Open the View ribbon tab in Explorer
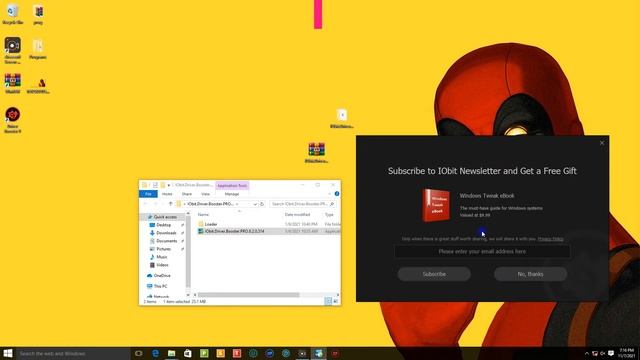This screenshot has width=640, height=360. (x=205, y=194)
